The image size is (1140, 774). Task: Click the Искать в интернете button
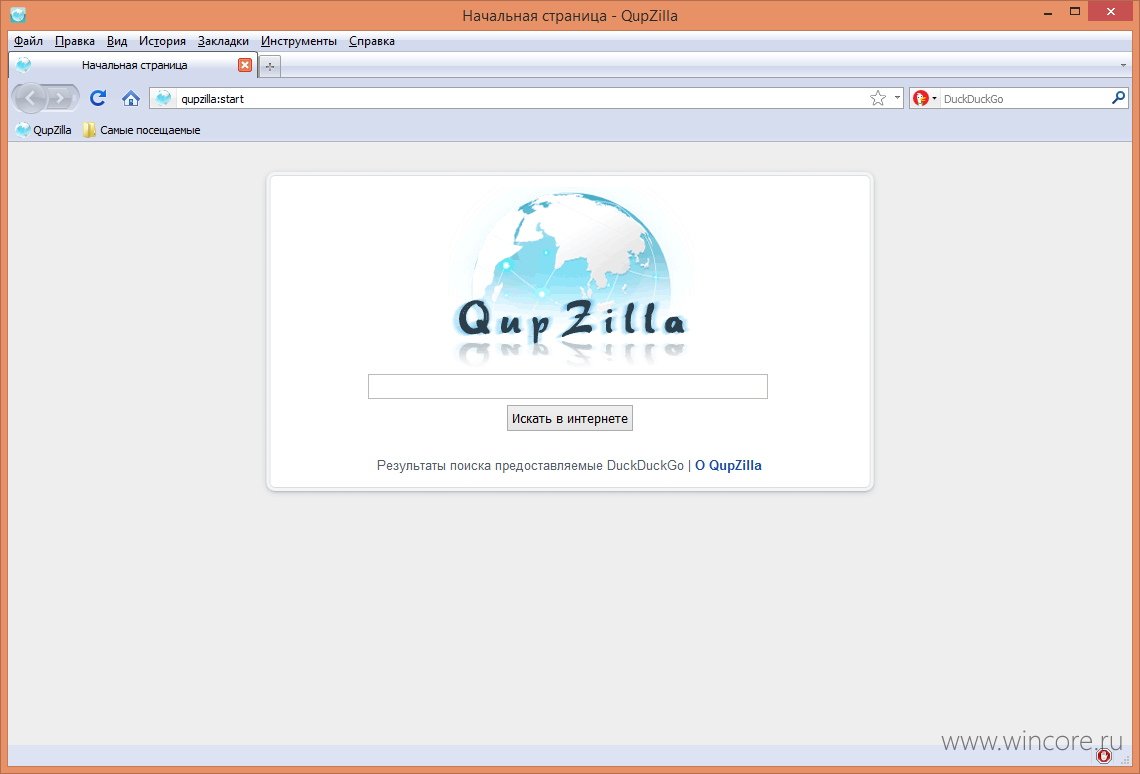pyautogui.click(x=570, y=418)
